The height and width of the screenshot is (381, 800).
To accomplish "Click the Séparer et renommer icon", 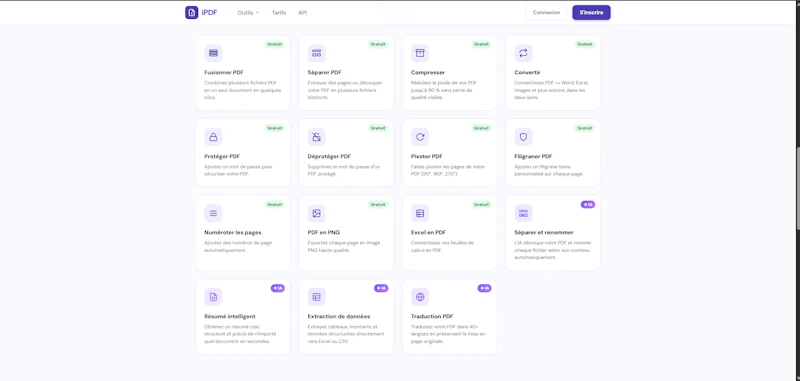I will (x=523, y=213).
